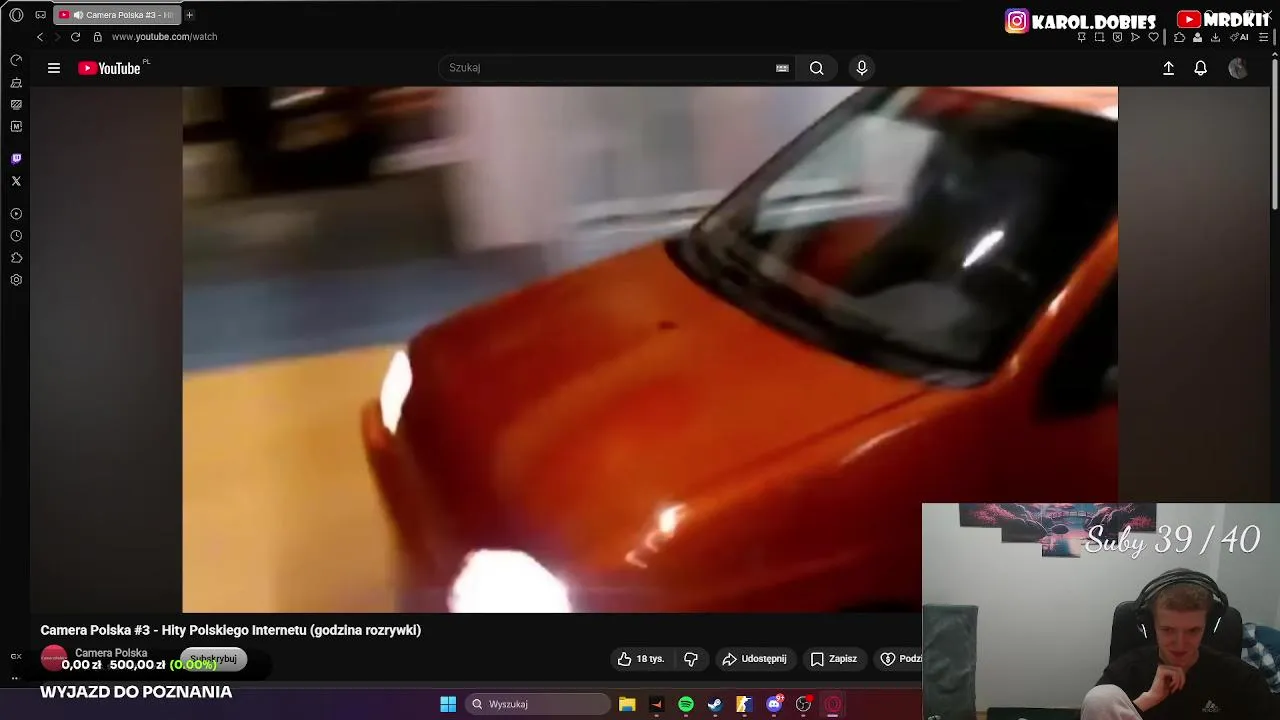The image size is (1280, 720).
Task: Open the AI assistant toolbar button
Action: point(1240,37)
